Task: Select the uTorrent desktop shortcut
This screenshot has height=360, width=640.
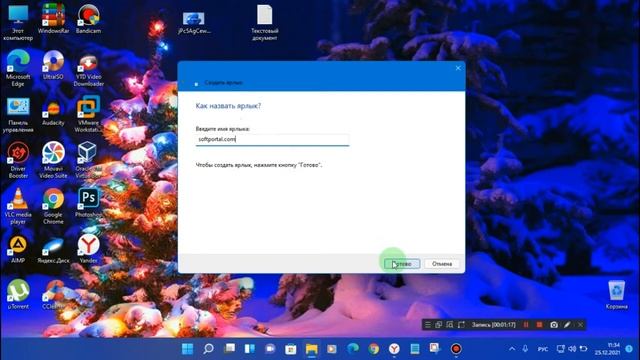Action: click(18, 294)
